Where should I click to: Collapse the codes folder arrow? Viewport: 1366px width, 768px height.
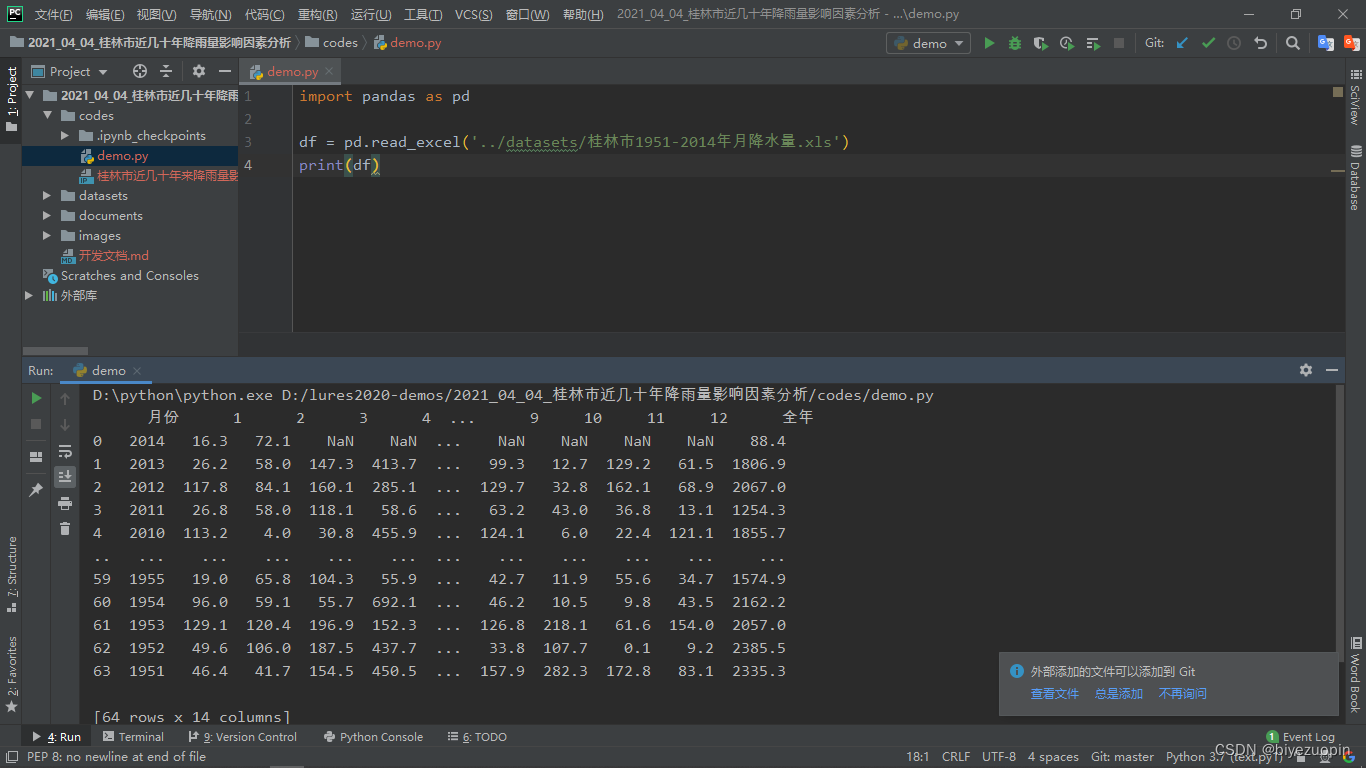tap(47, 116)
